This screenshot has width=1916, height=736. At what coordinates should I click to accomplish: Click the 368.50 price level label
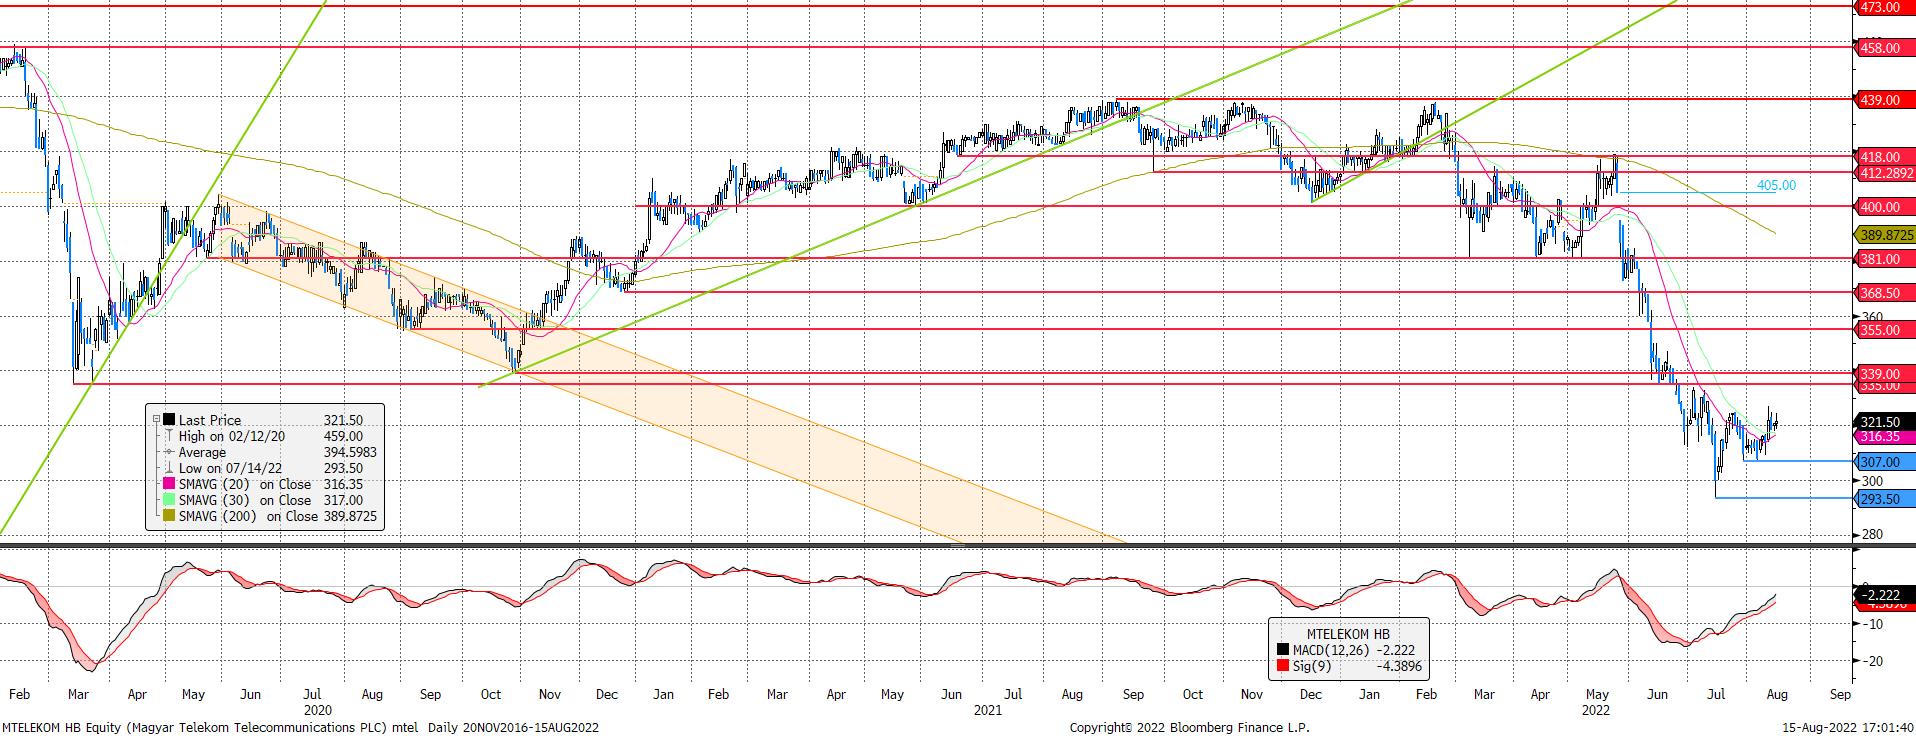pyautogui.click(x=1885, y=294)
